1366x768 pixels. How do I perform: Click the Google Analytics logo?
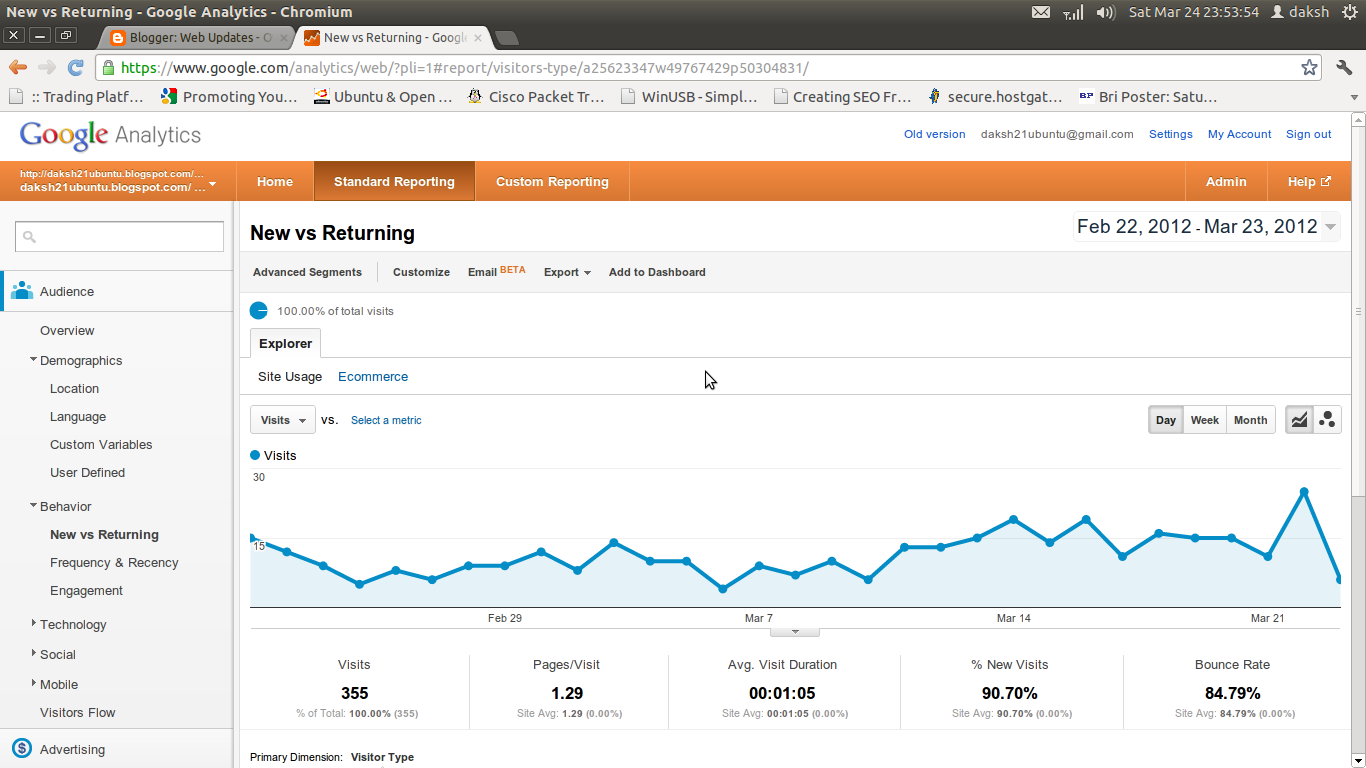[110, 134]
